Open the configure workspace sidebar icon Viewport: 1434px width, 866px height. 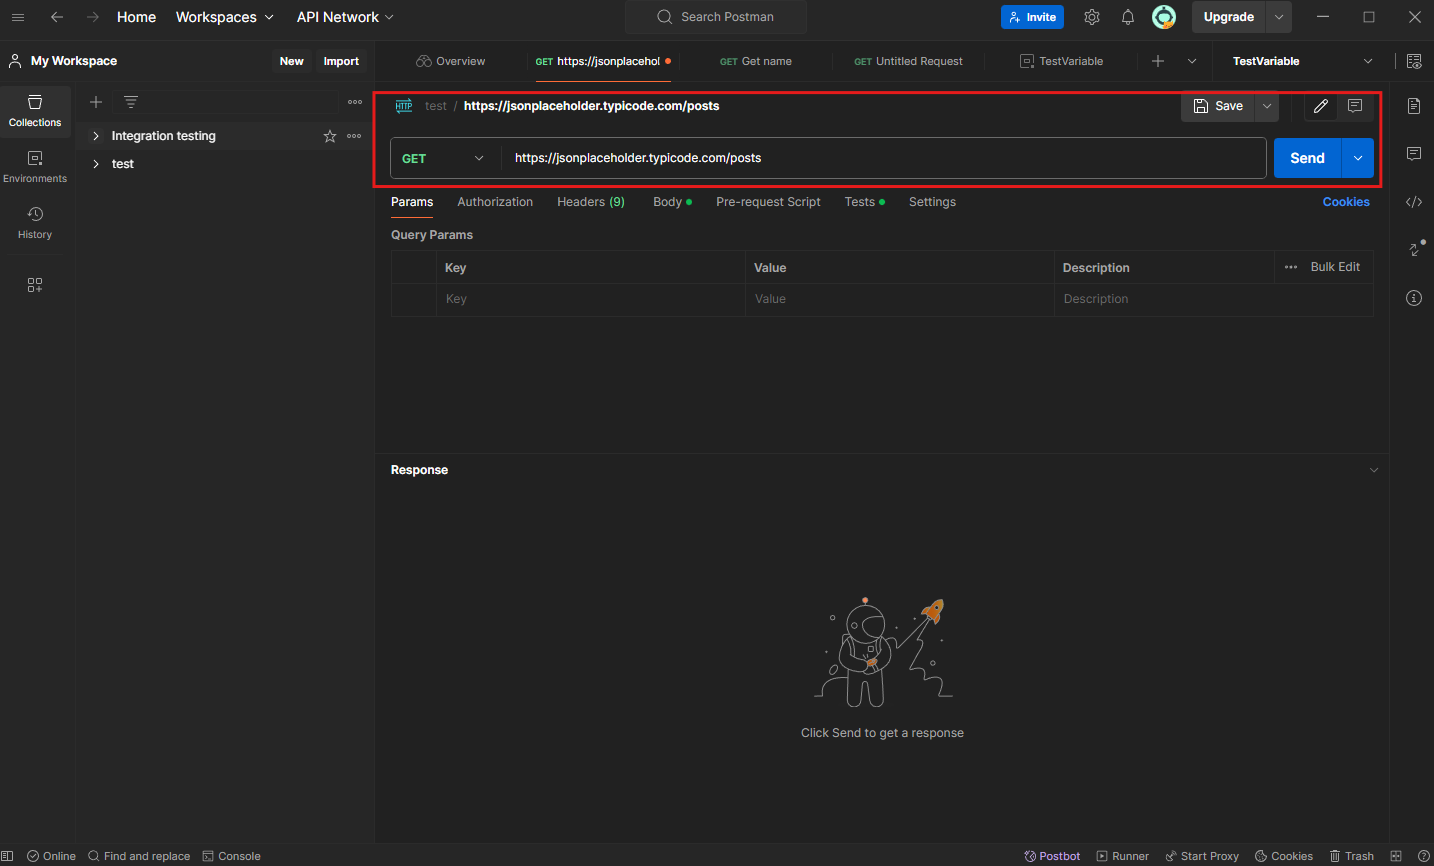coord(35,285)
